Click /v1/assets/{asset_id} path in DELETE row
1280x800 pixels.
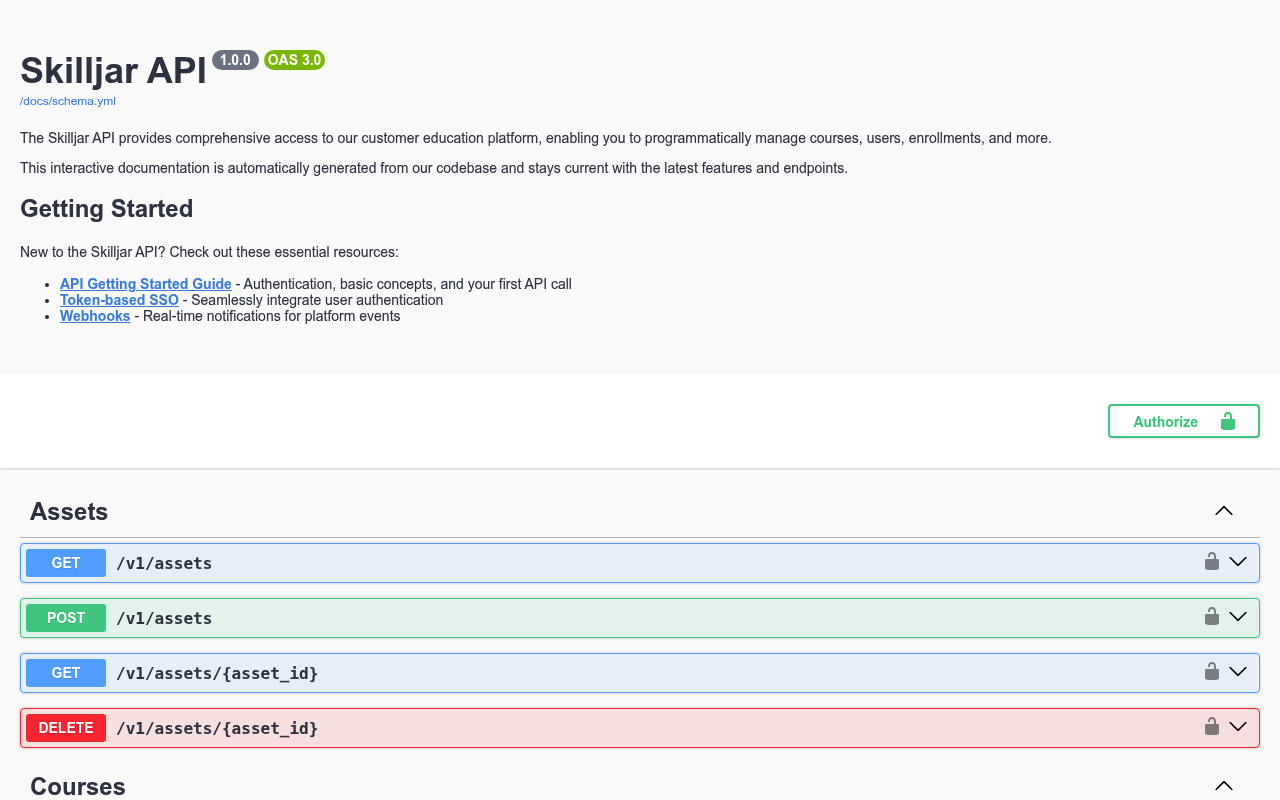tap(217, 728)
